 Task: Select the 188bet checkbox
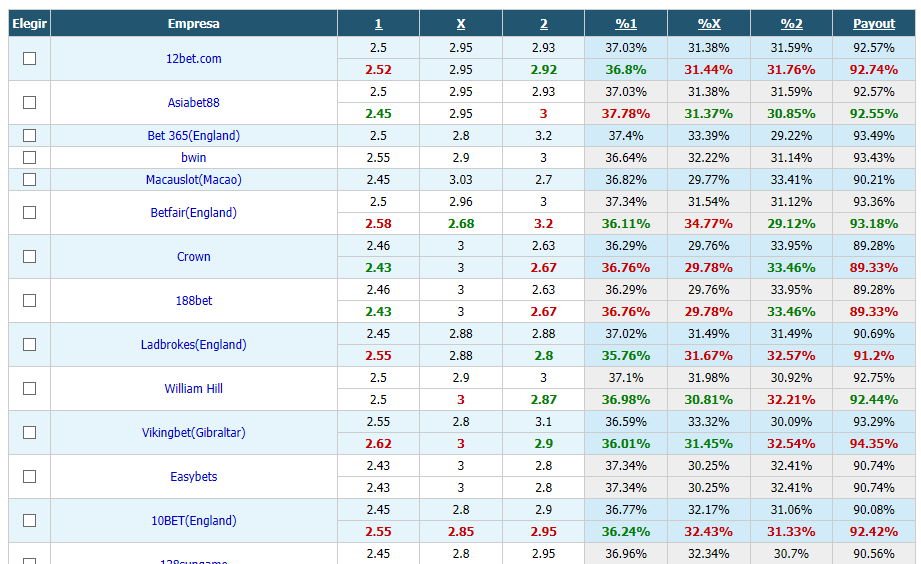[29, 300]
